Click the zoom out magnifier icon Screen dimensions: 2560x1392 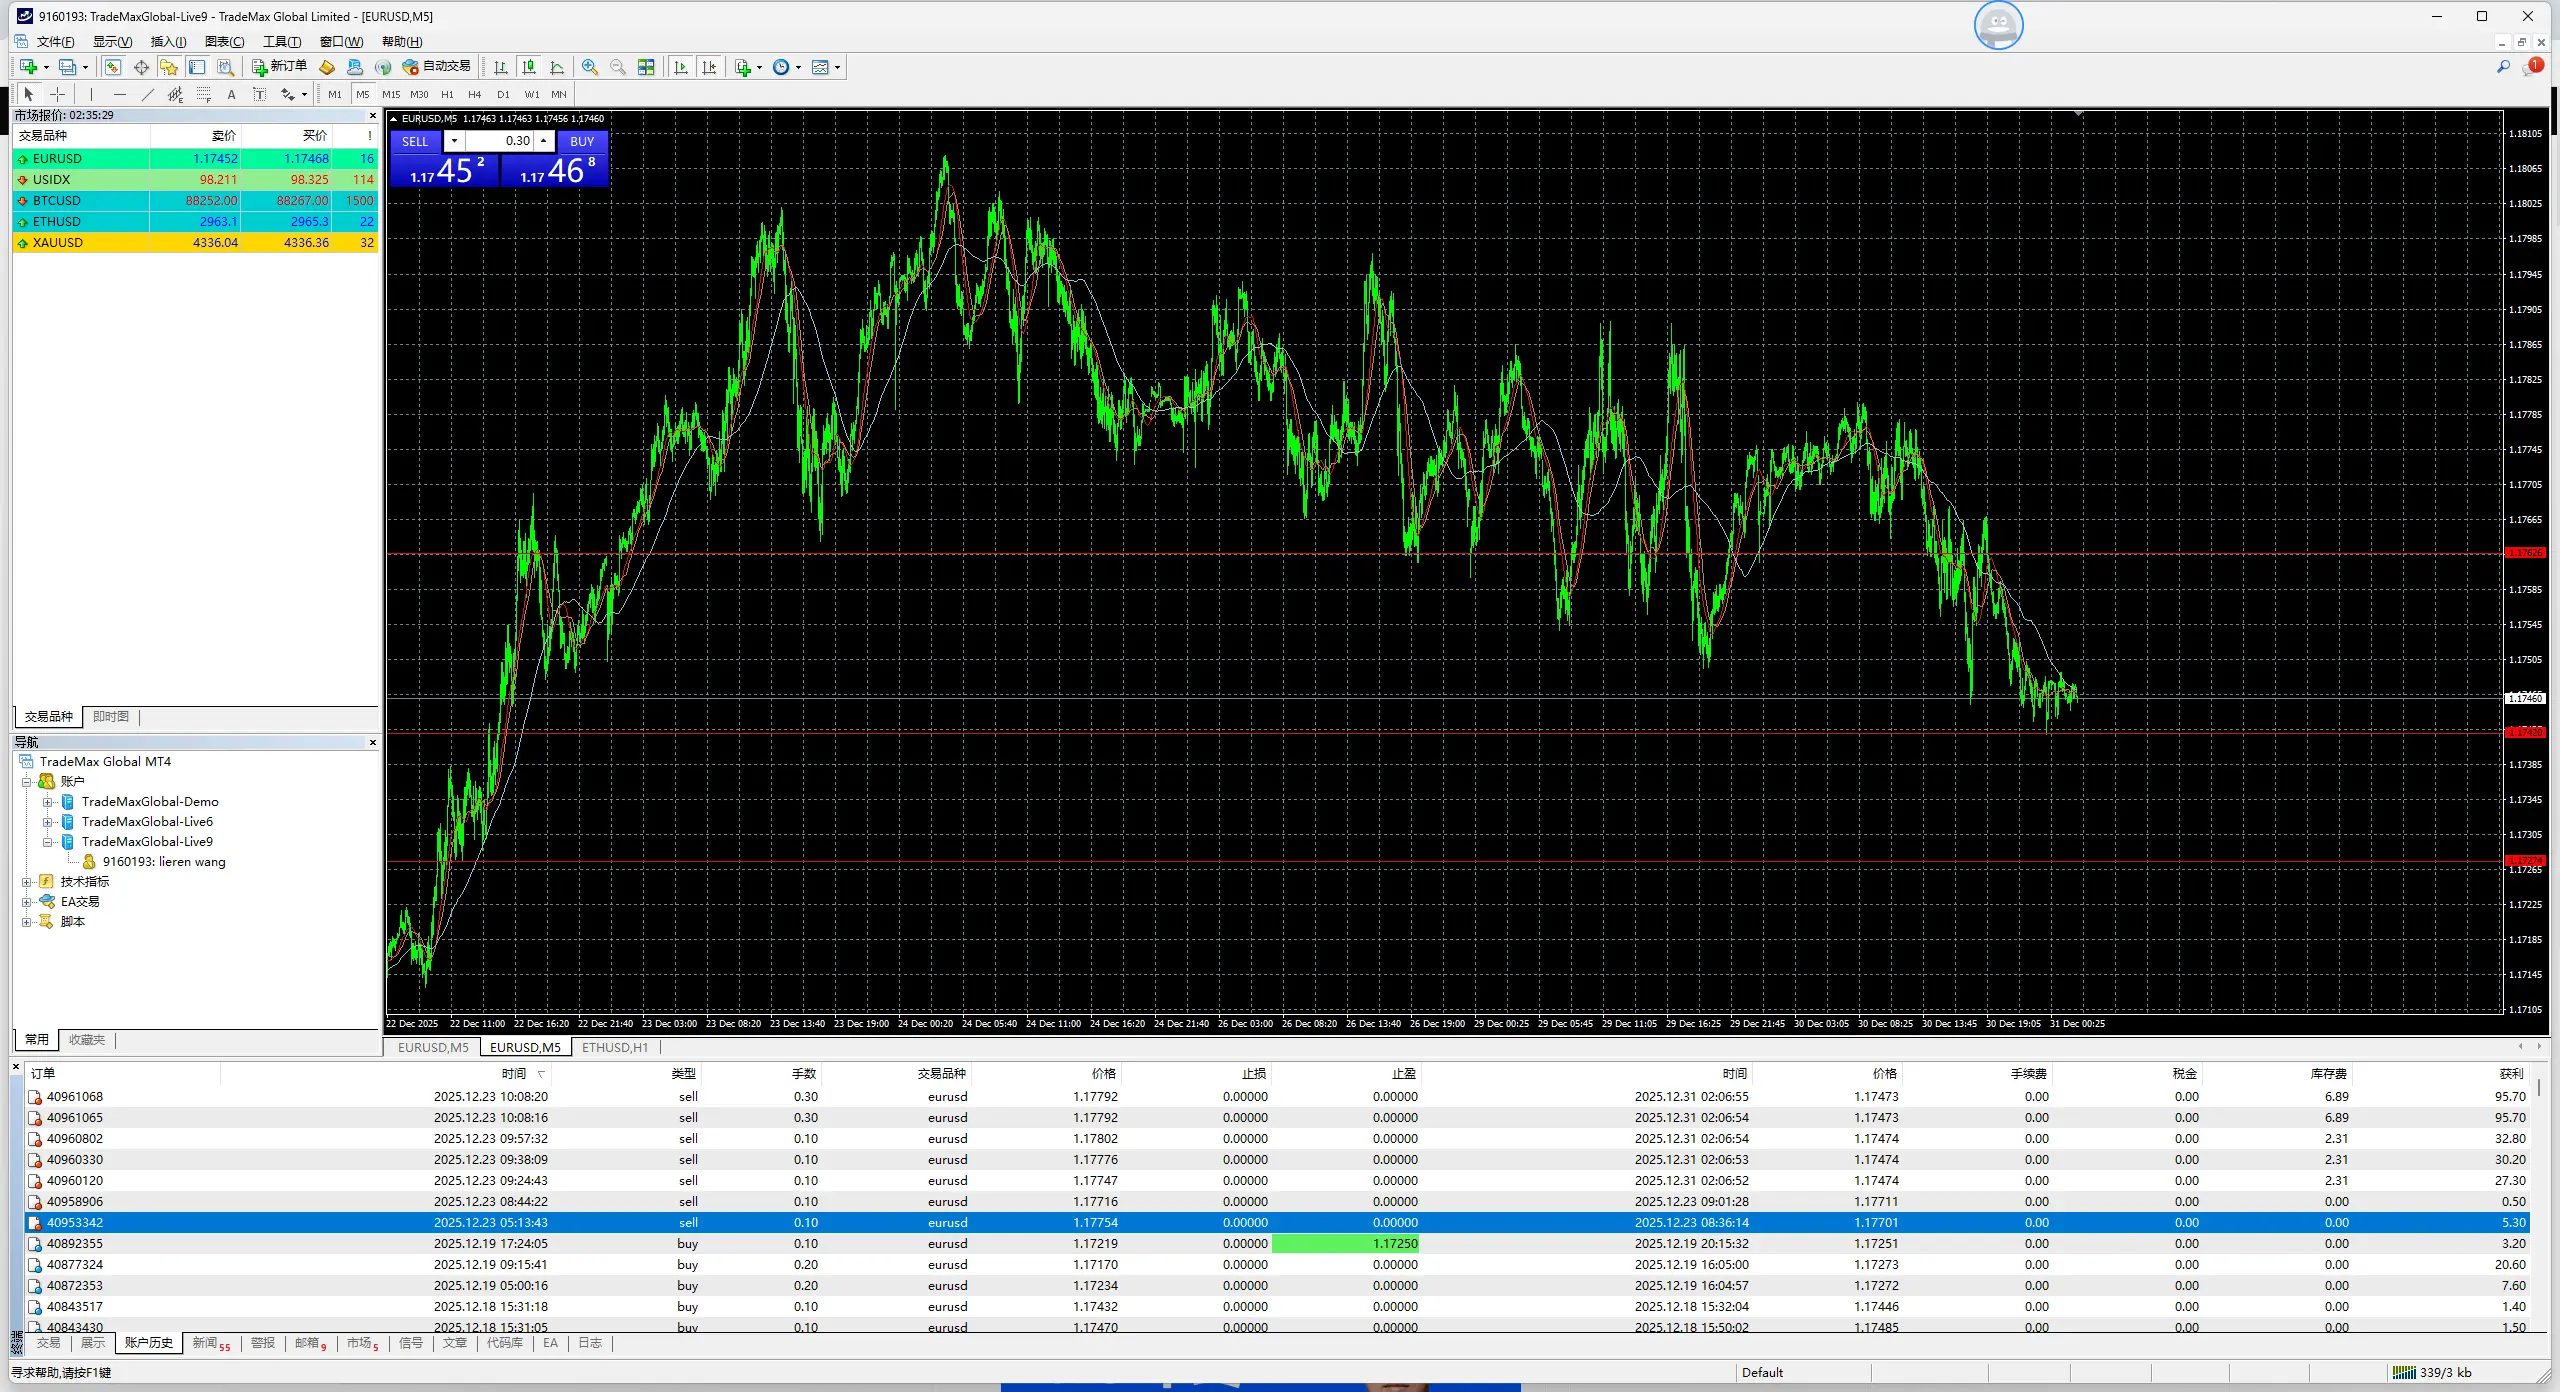[618, 67]
